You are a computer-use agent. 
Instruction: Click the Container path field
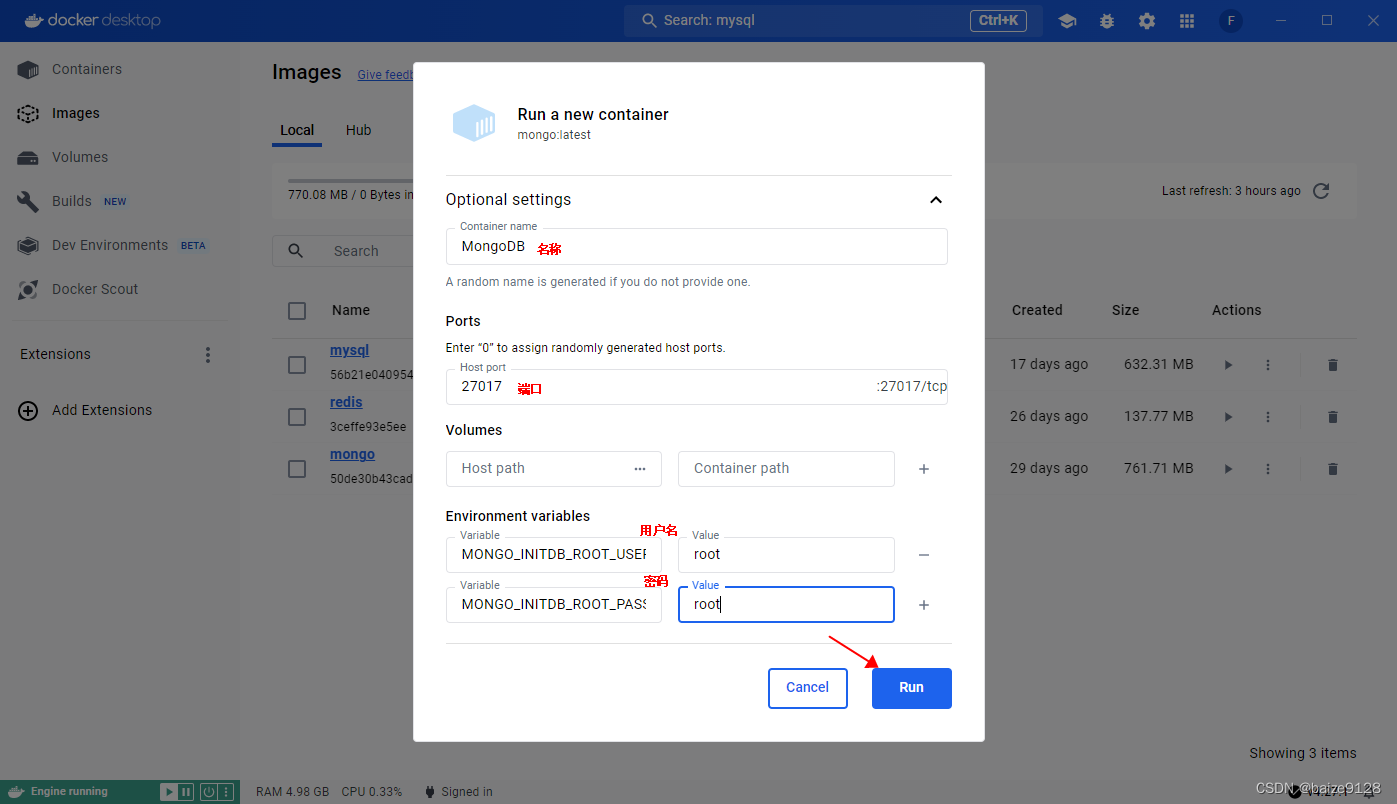786,469
